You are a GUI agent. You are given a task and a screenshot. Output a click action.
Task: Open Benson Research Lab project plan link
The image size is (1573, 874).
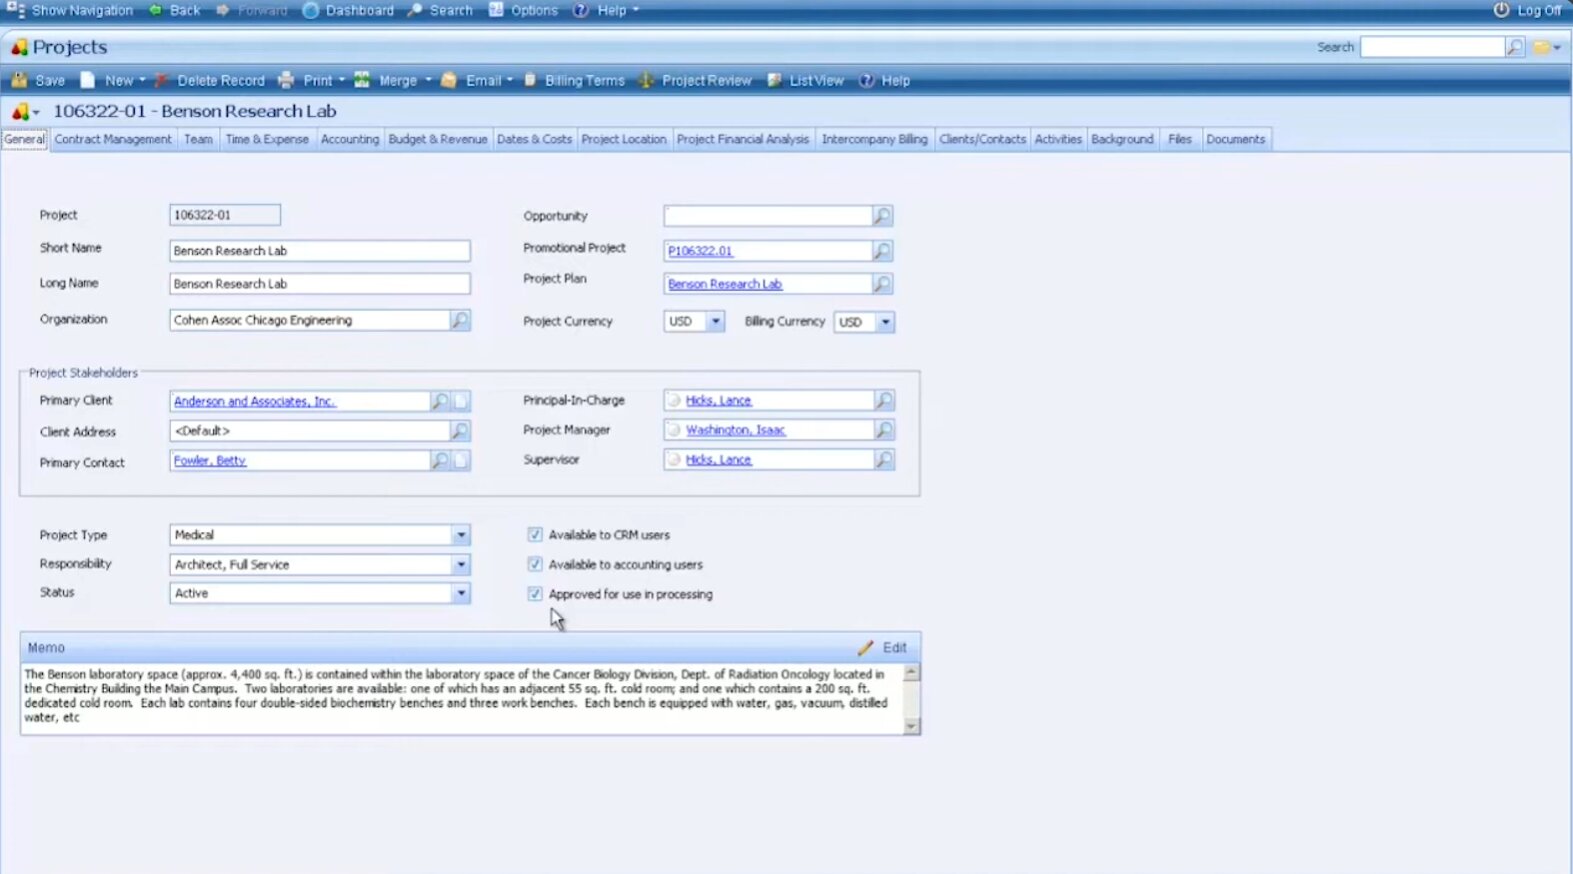(x=725, y=284)
